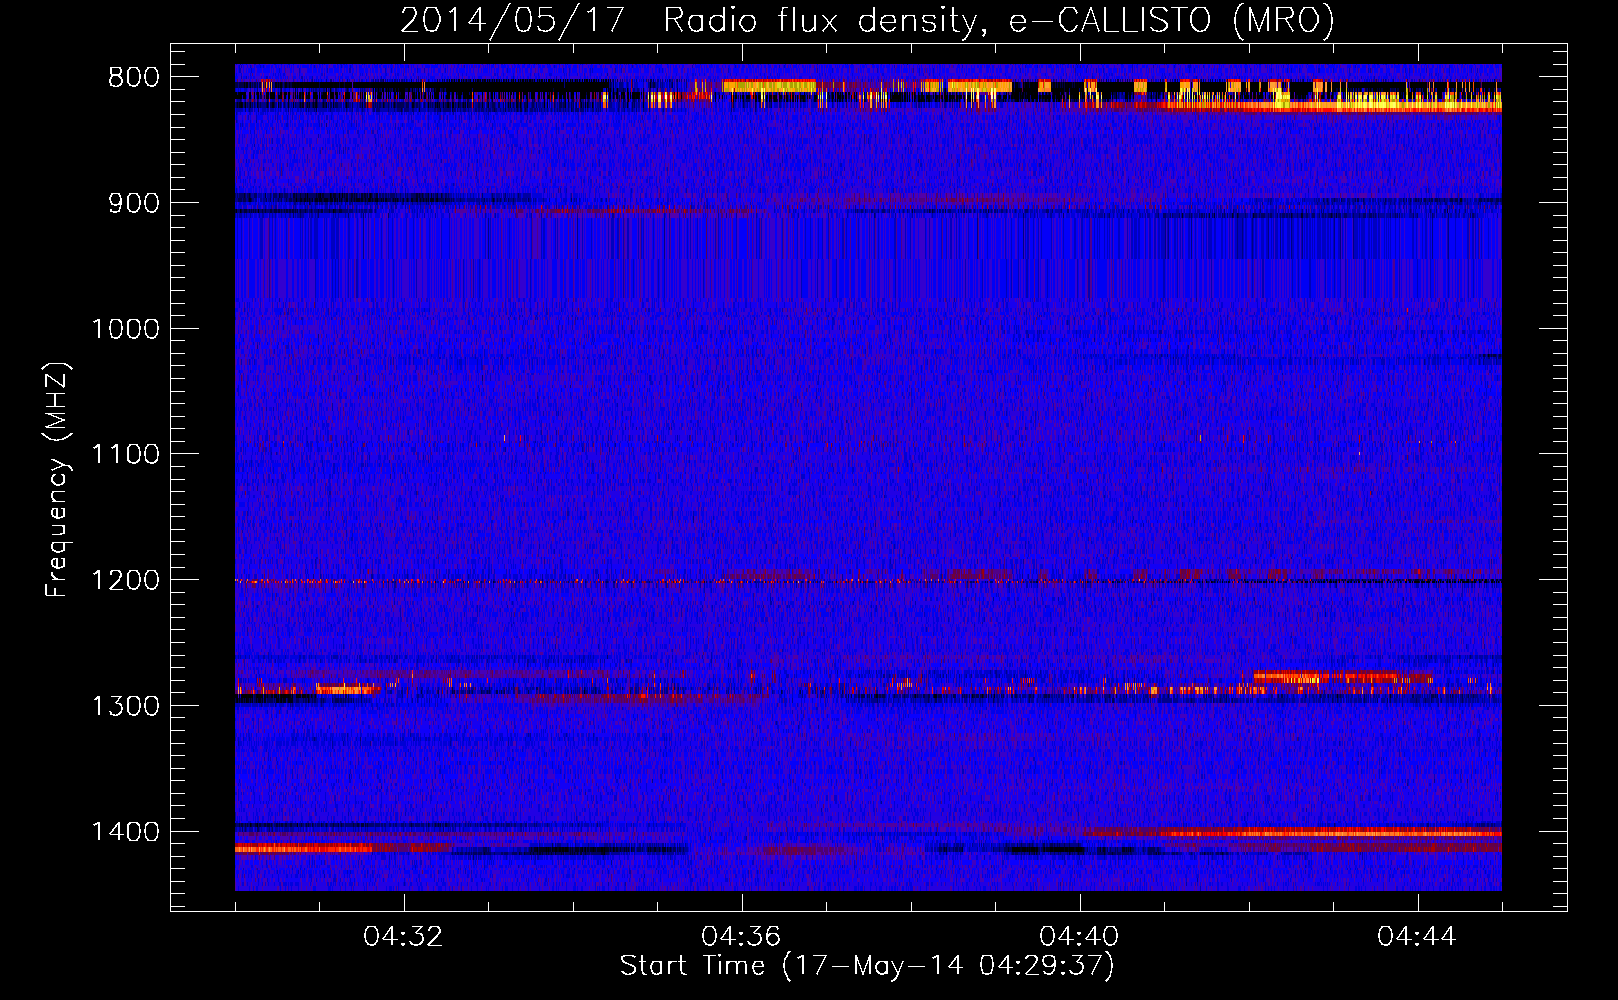Click the 1300 frequency tick label
The image size is (1618, 1000).
[125, 706]
